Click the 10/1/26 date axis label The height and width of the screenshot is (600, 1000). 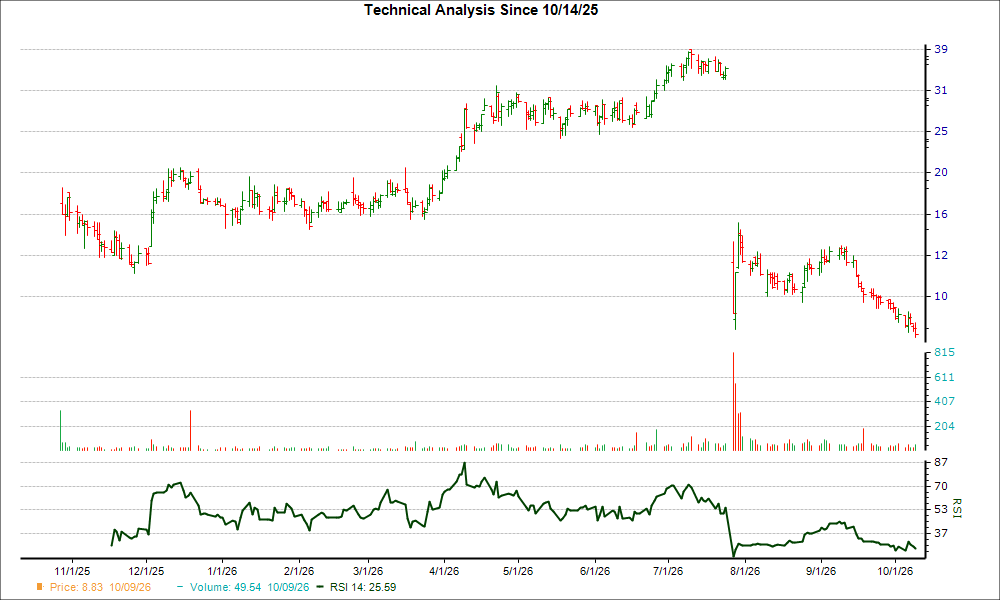tap(895, 571)
